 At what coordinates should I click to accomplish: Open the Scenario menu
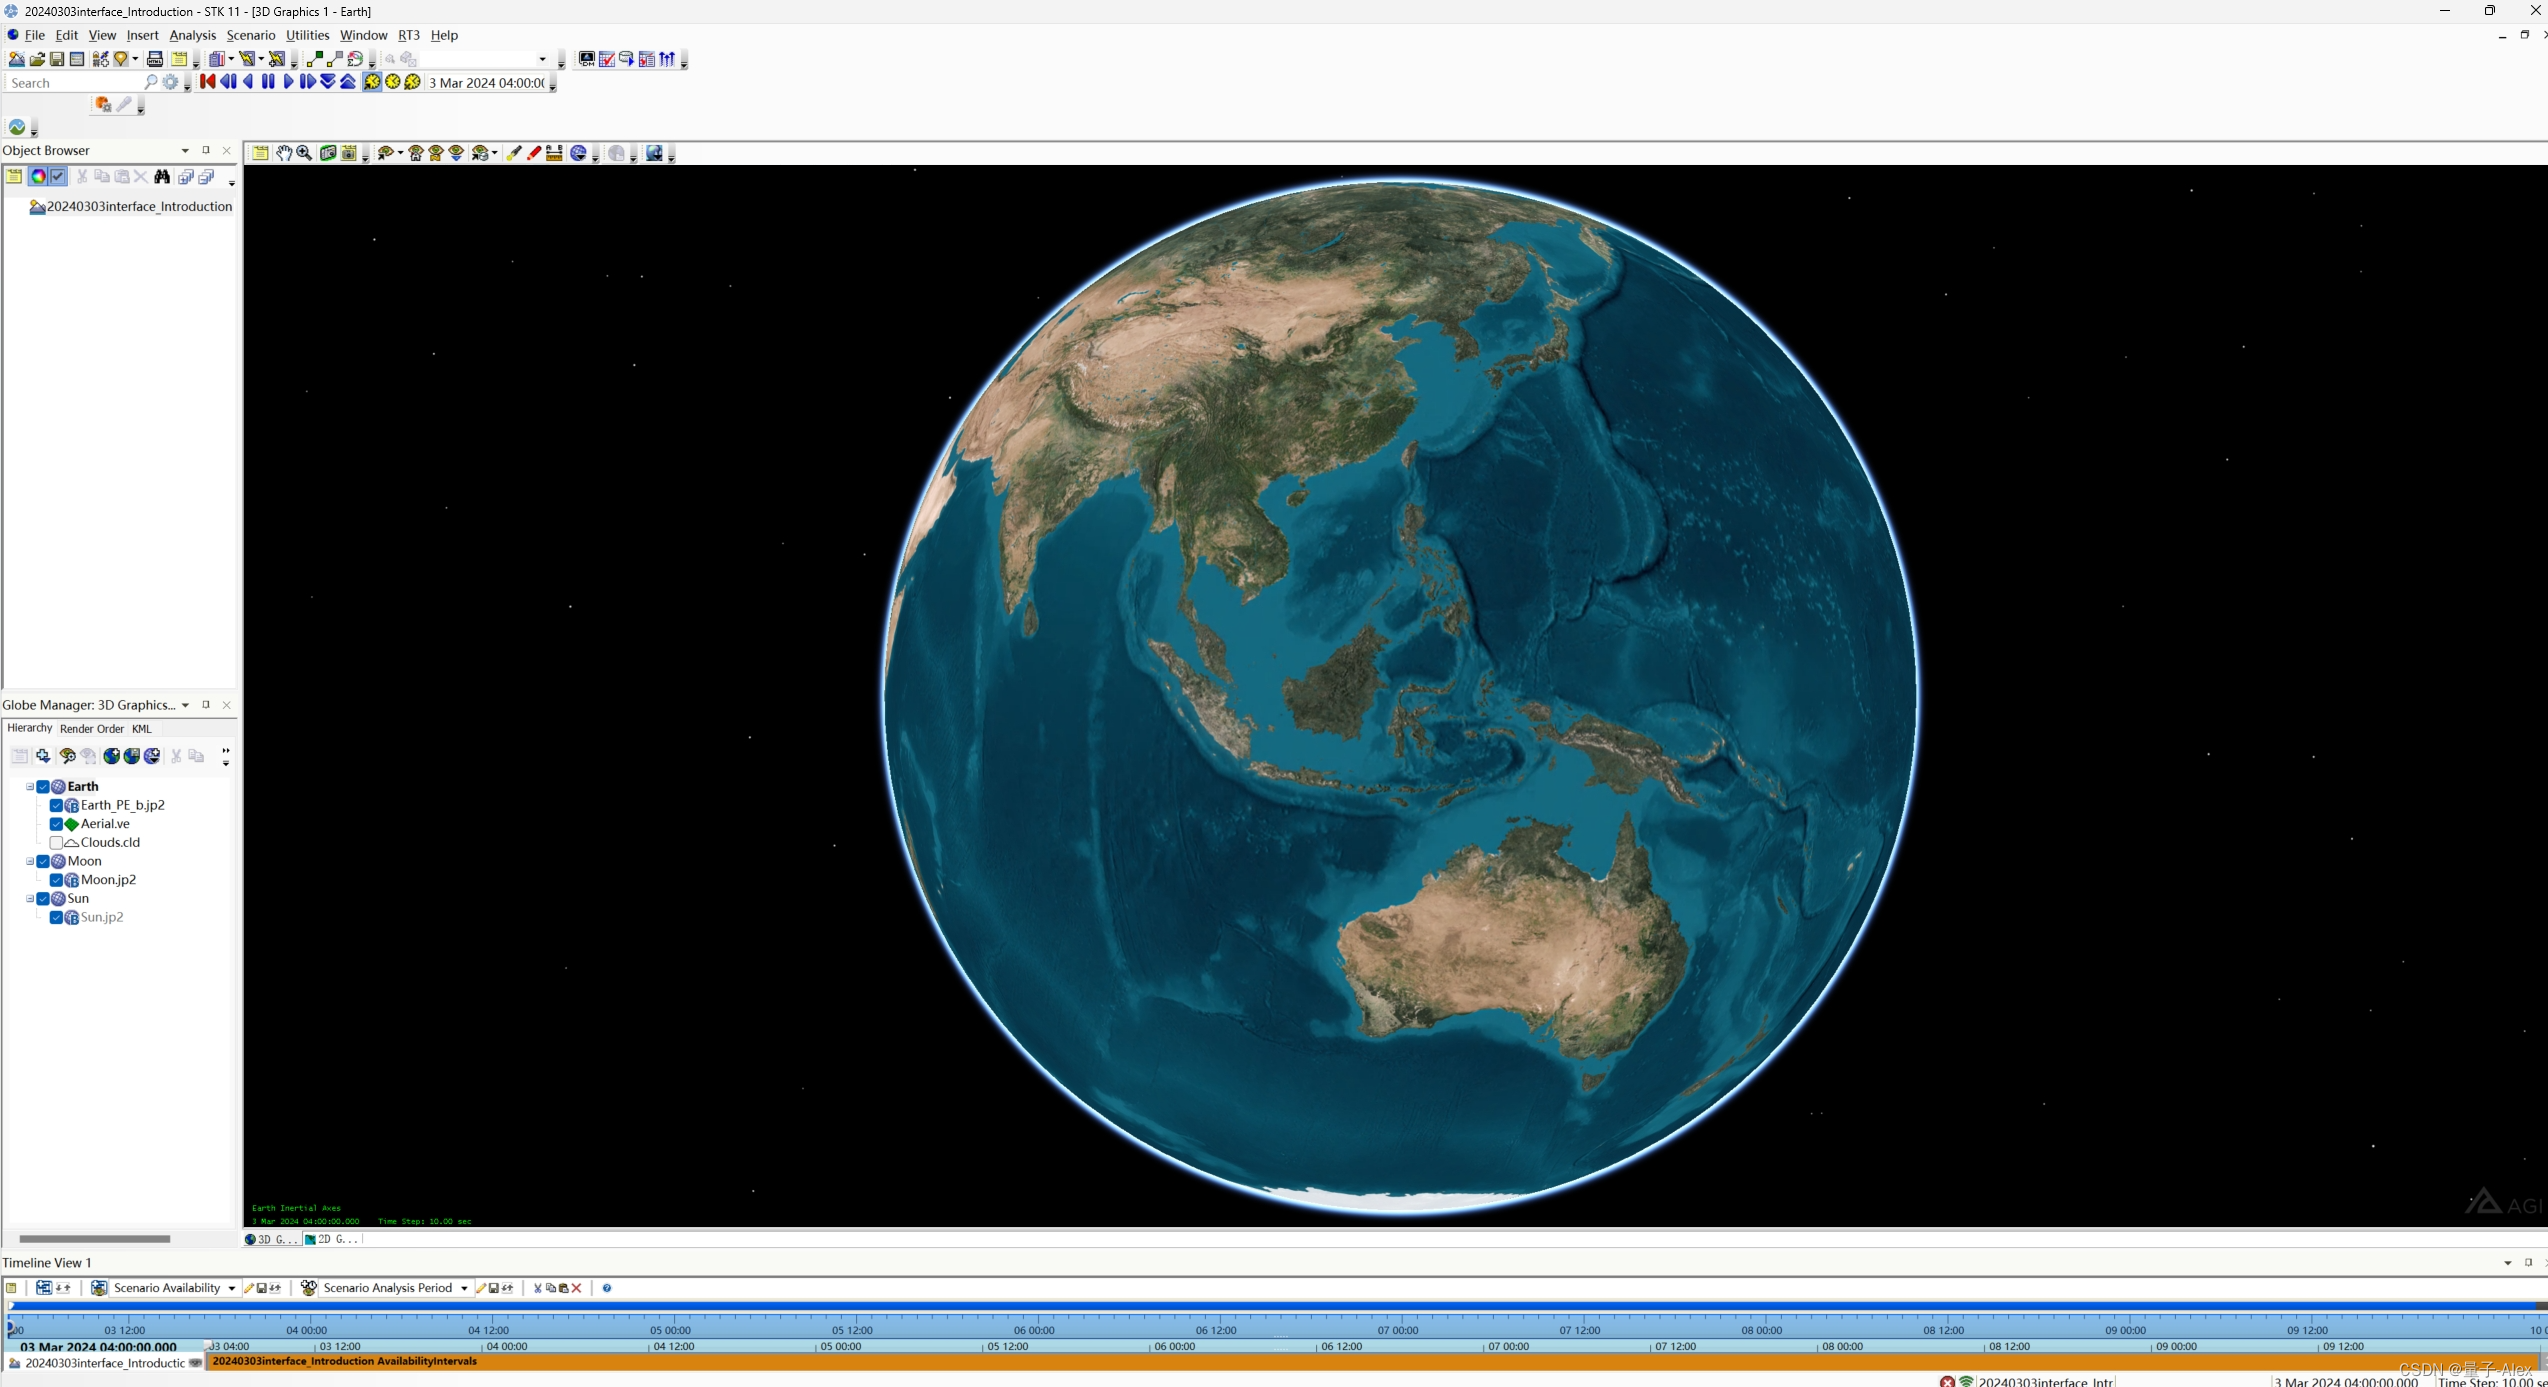(251, 34)
